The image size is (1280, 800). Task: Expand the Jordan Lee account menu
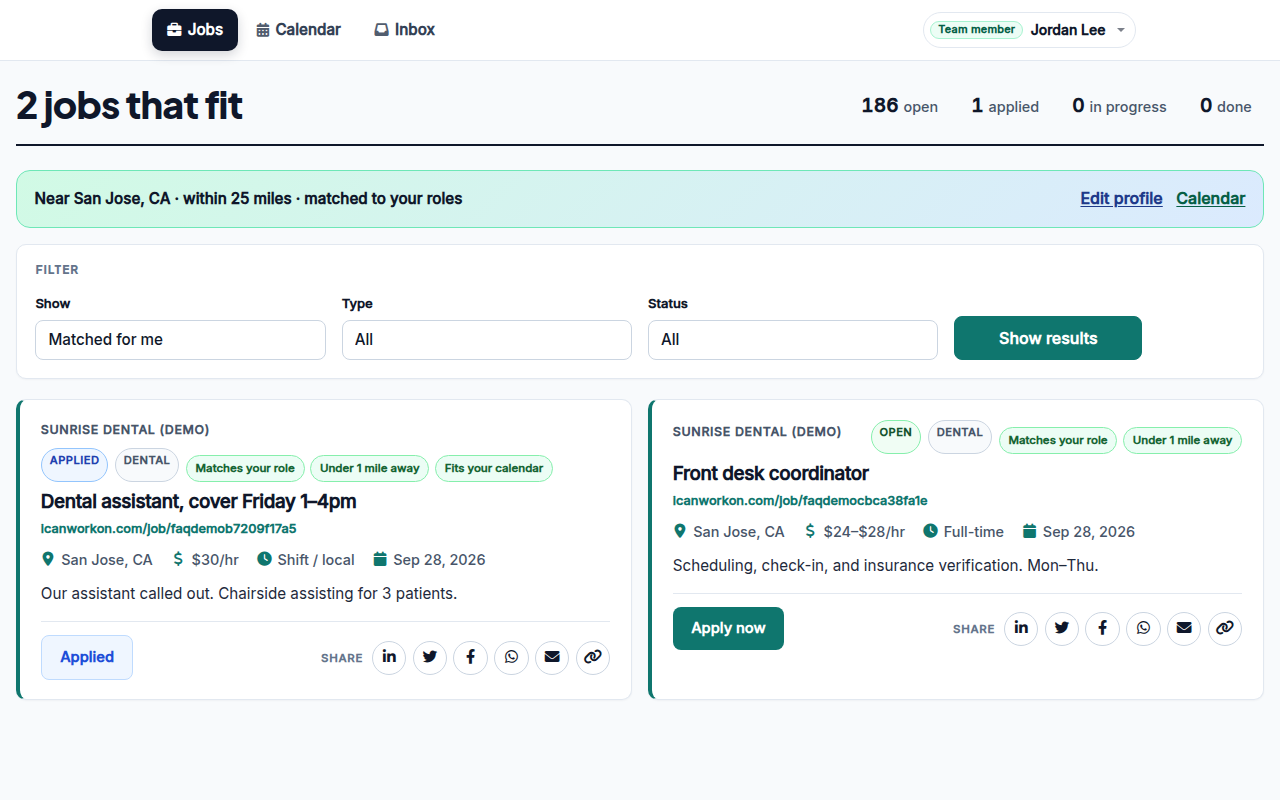1029,30
